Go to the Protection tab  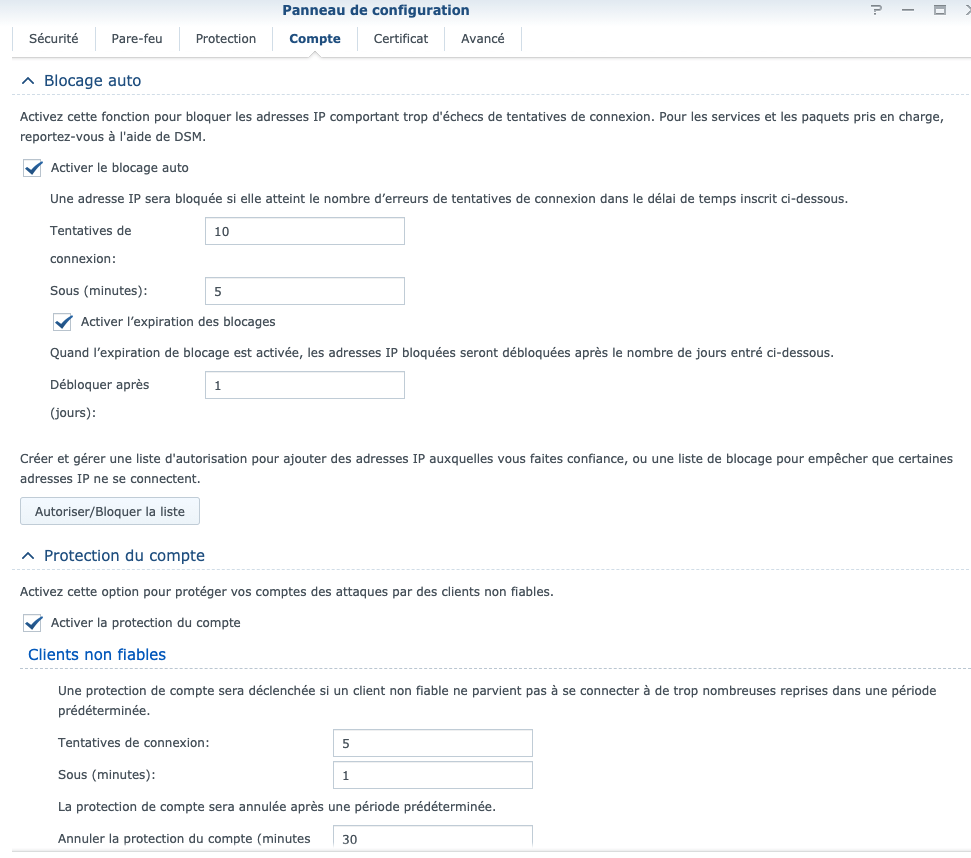(225, 38)
